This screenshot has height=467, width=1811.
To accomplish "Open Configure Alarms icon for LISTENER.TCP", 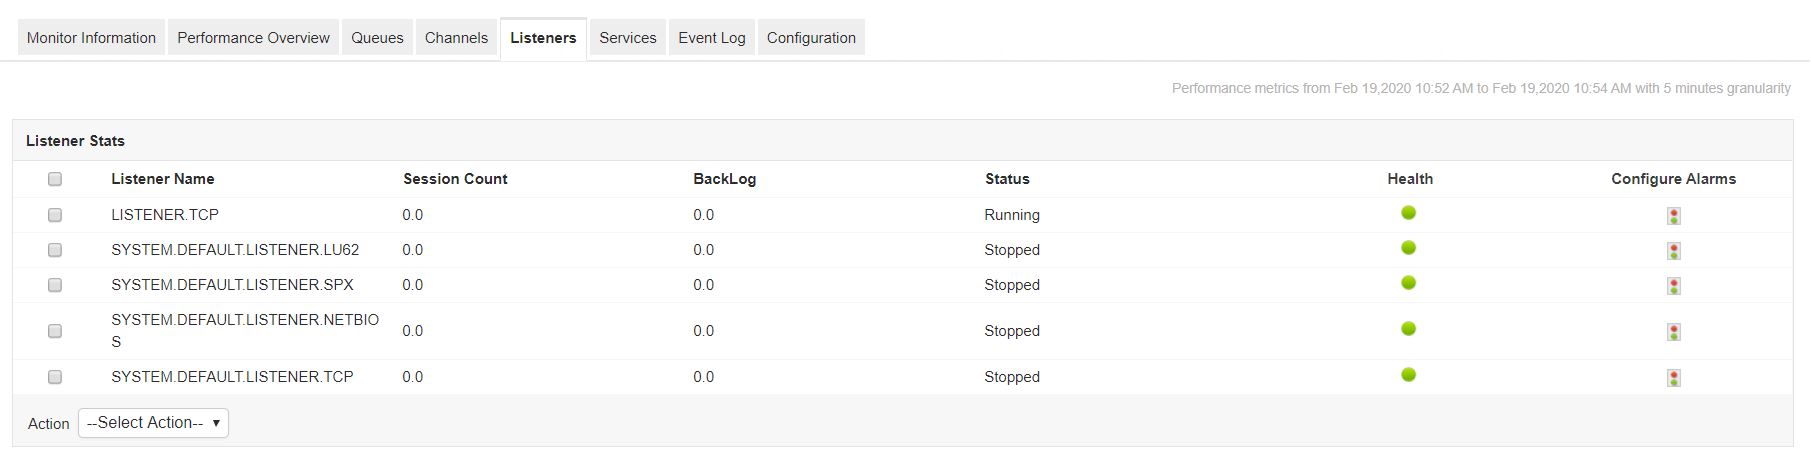I will 1673,216.
